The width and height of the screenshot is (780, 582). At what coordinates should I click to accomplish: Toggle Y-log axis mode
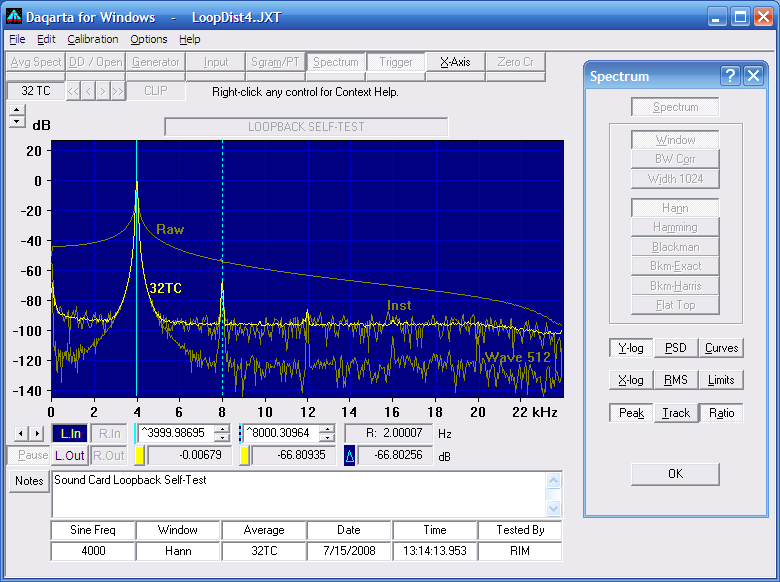[631, 348]
